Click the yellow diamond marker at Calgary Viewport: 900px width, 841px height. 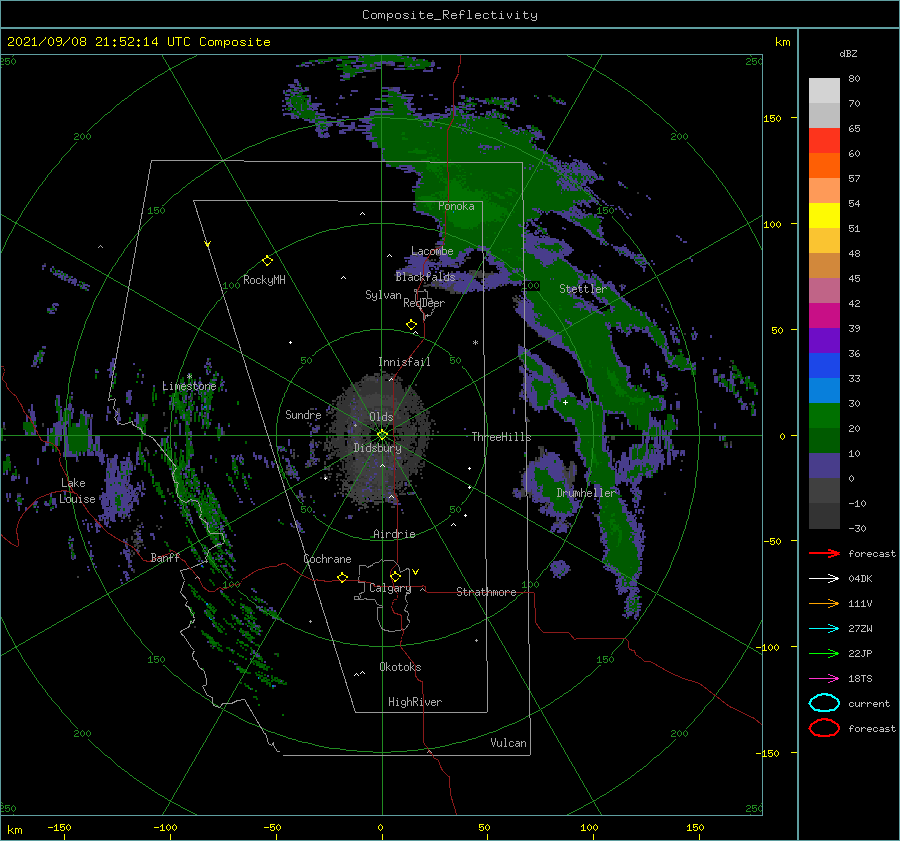tap(395, 576)
